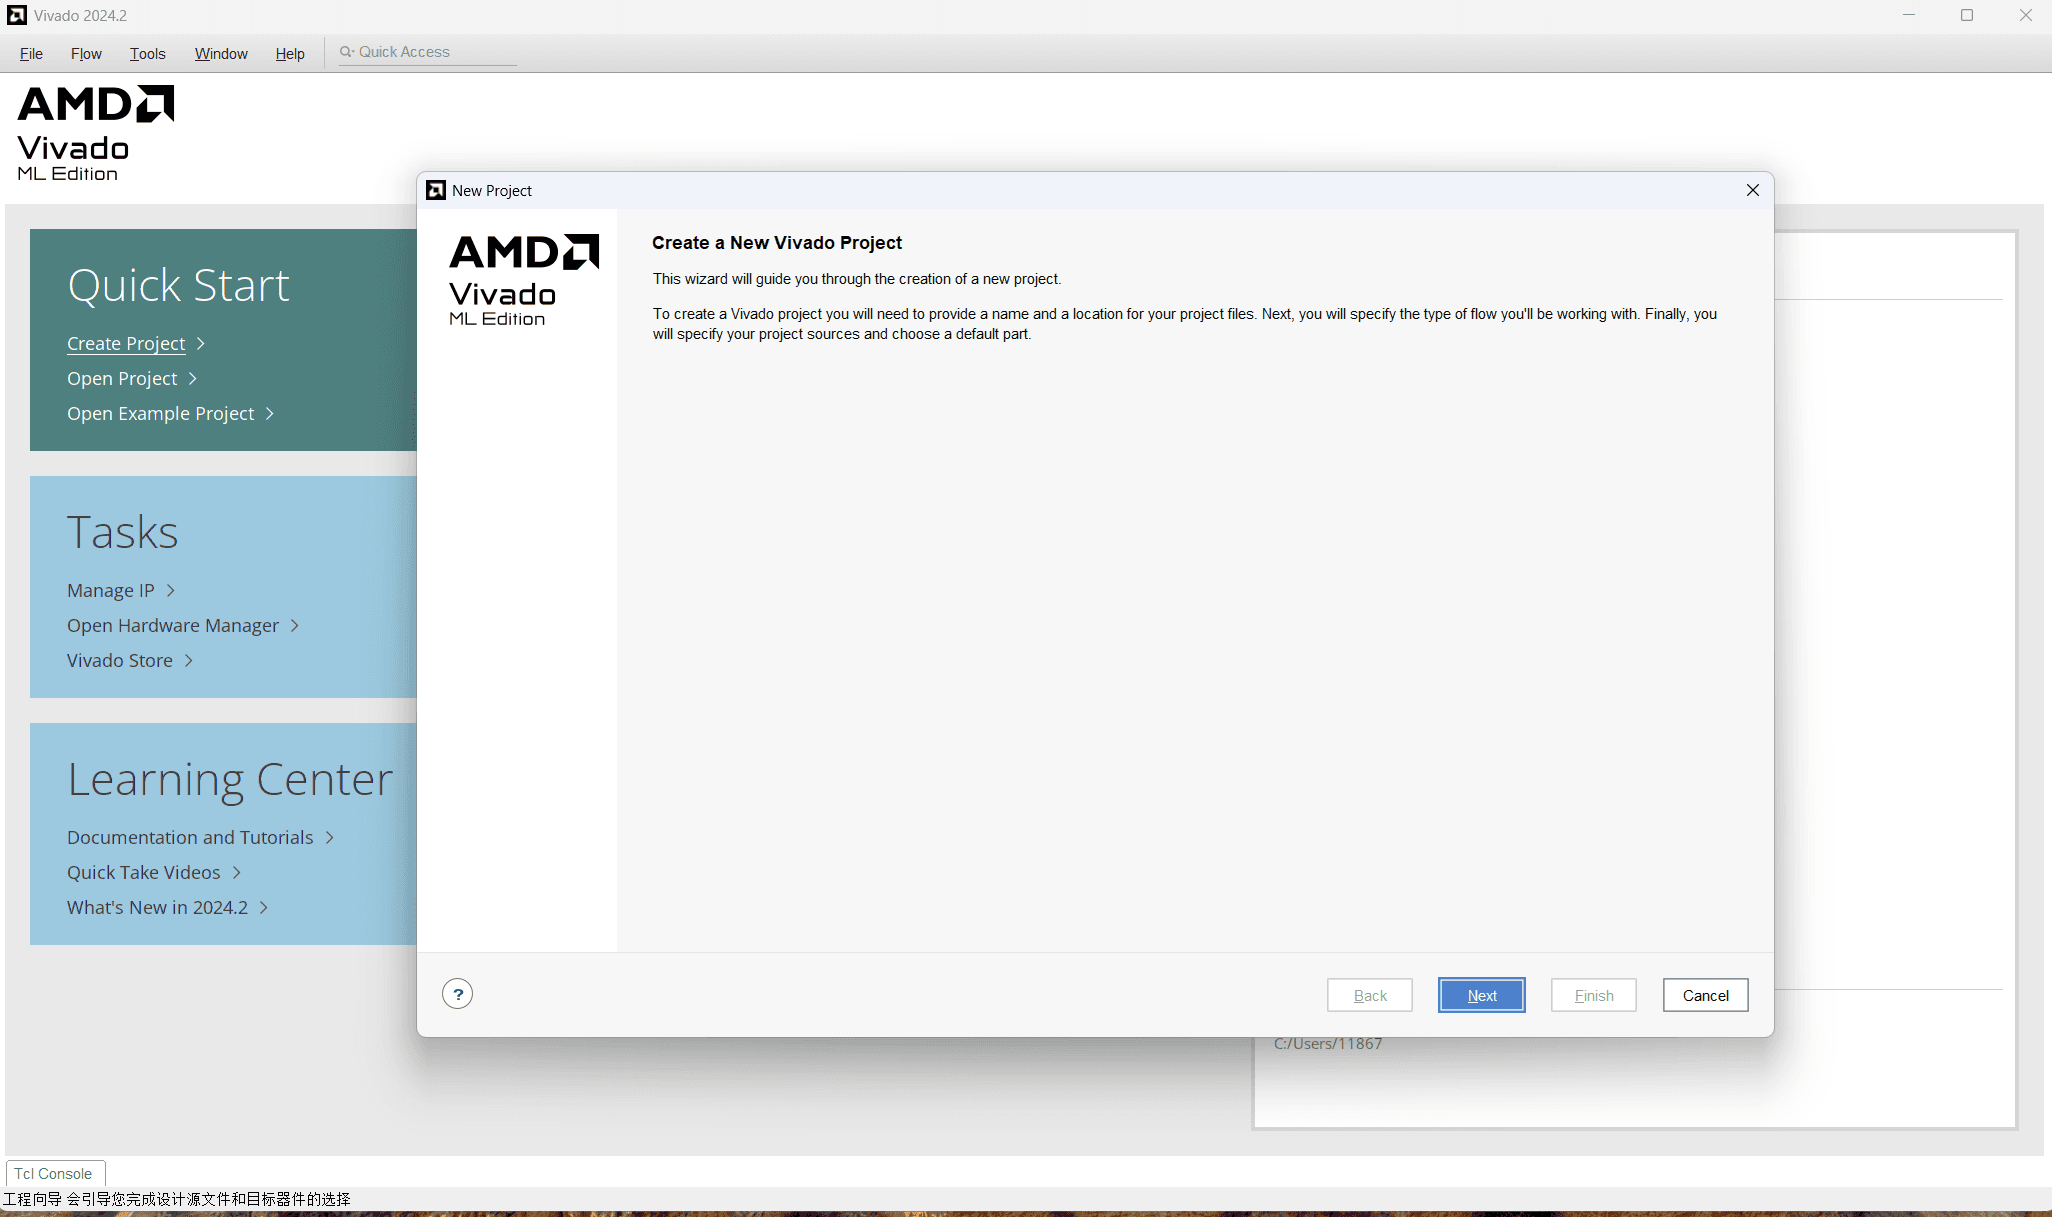Click arrow next to Vivado Store

point(189,660)
